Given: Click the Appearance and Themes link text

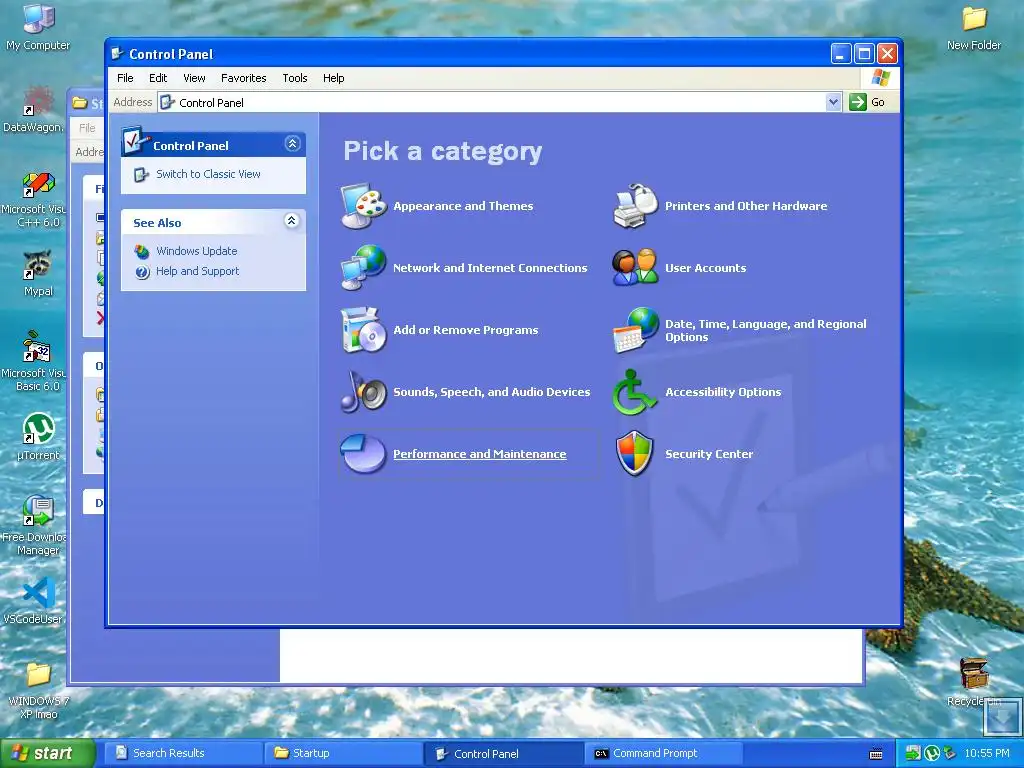Looking at the screenshot, I should tap(463, 206).
